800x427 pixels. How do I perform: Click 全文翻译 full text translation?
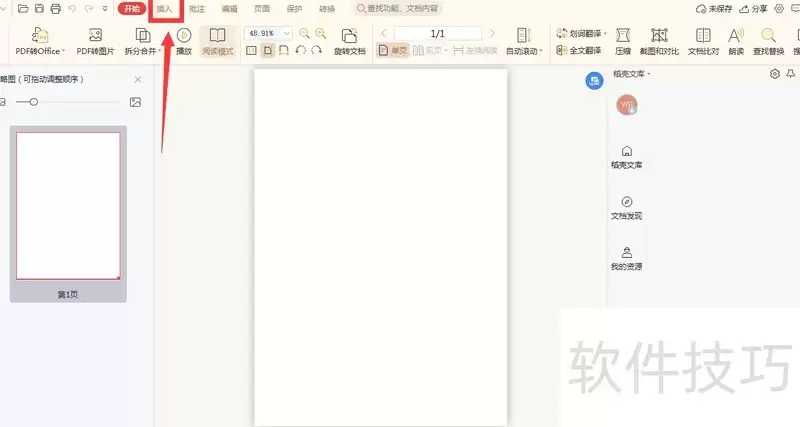click(579, 51)
